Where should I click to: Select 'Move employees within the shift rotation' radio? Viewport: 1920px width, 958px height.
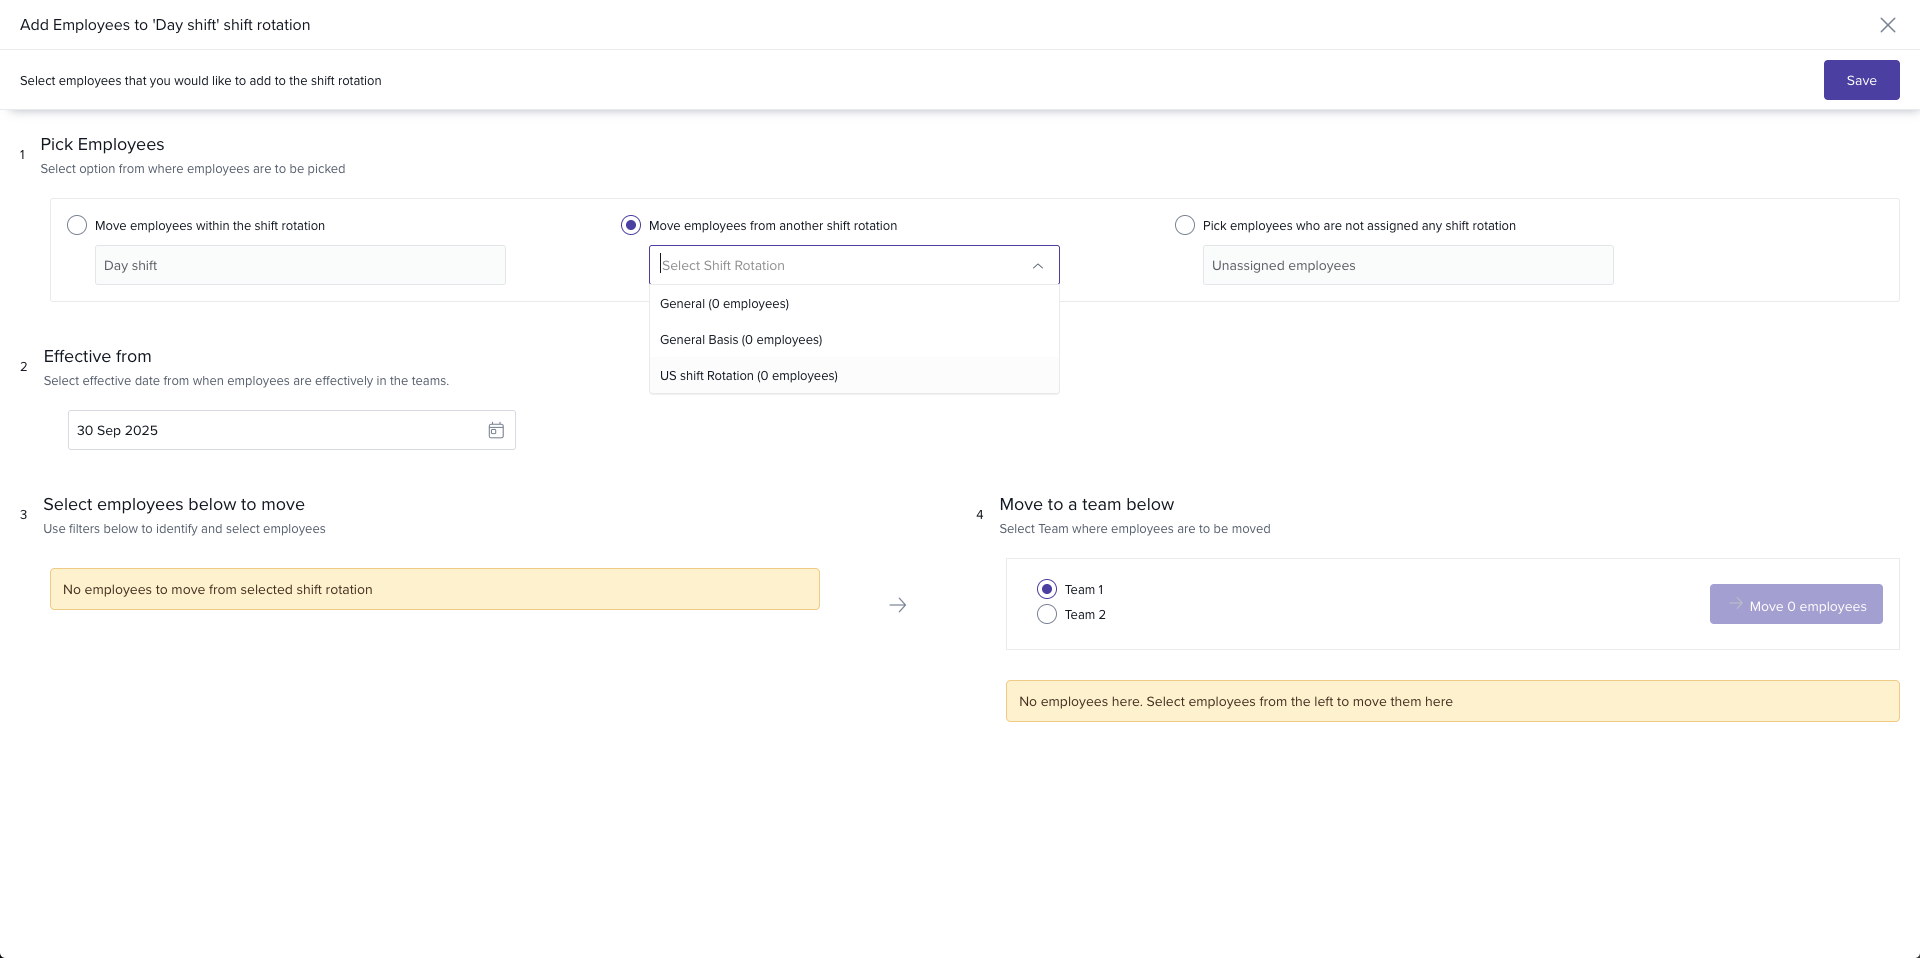pyautogui.click(x=77, y=225)
